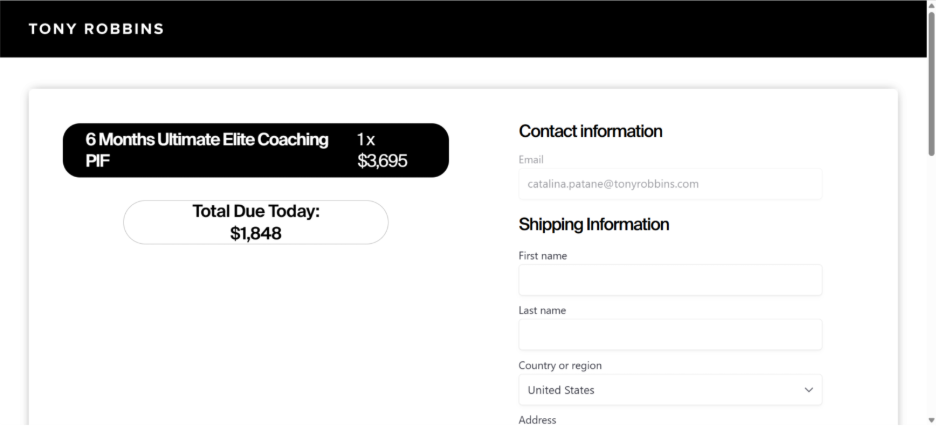This screenshot has height=426, width=936.
Task: Click the Total Due Today box
Action: 255,222
